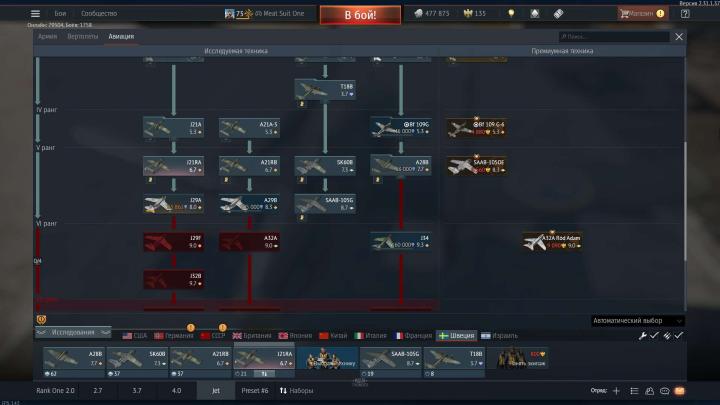Select the T18B aircraft in the tree
This screenshot has height=405, width=720.
[x=325, y=90]
